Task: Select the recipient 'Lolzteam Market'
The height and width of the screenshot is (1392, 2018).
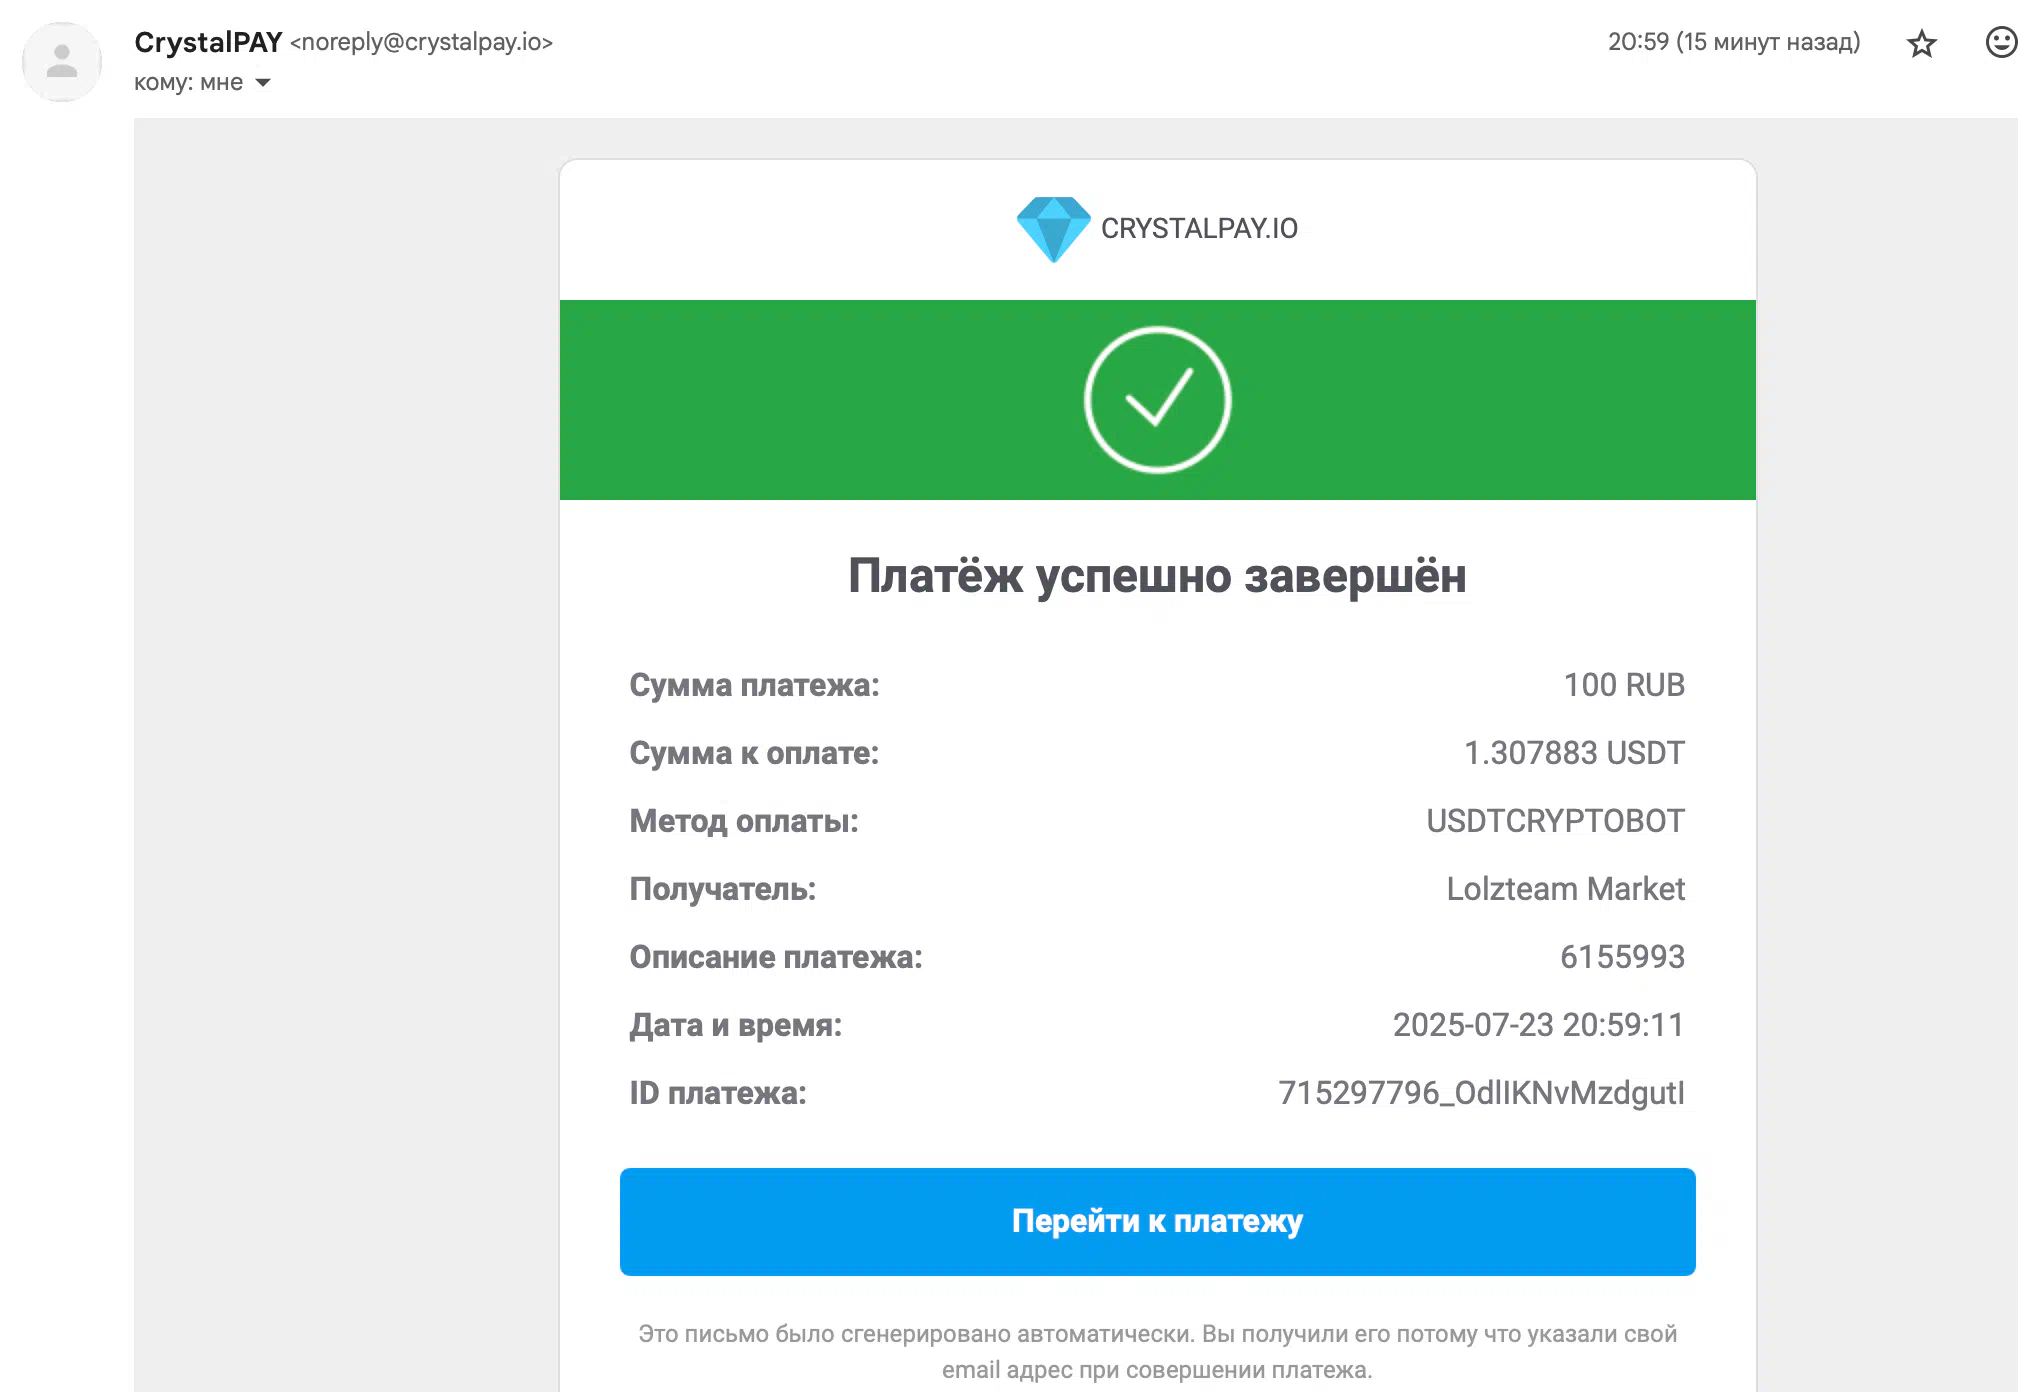Action: click(1565, 889)
